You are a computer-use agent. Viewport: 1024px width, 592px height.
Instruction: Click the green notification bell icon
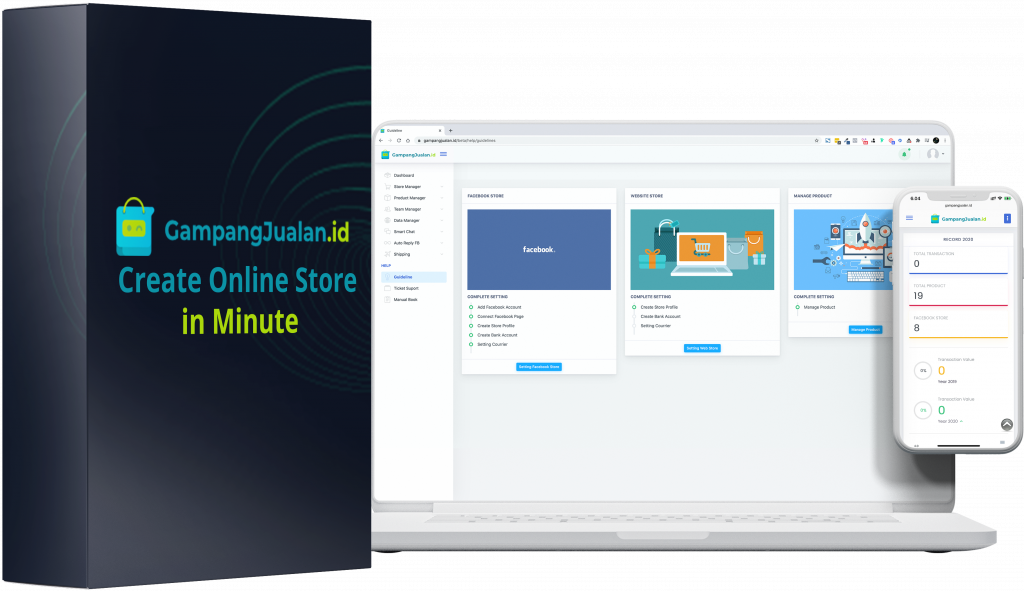coord(905,154)
